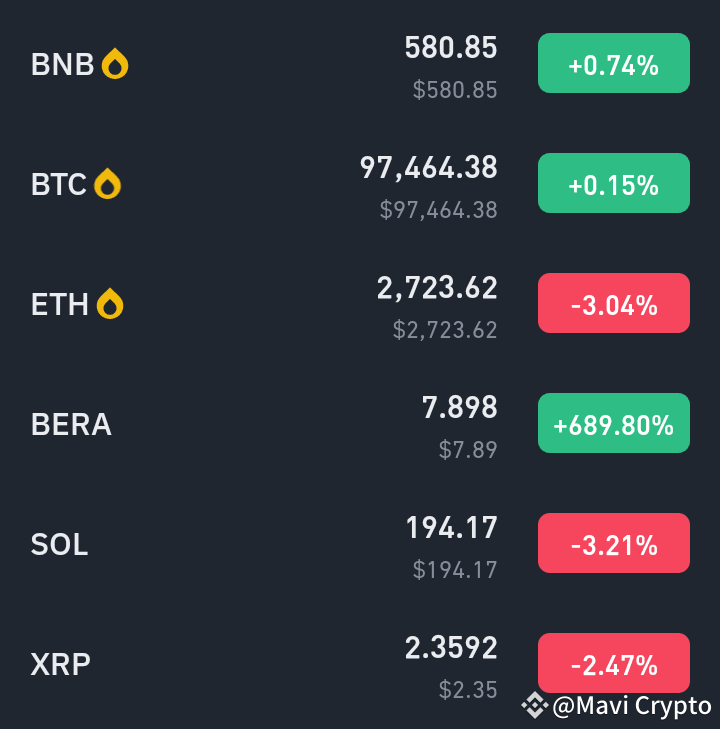Click the BTC price 97,464.38

(429, 168)
